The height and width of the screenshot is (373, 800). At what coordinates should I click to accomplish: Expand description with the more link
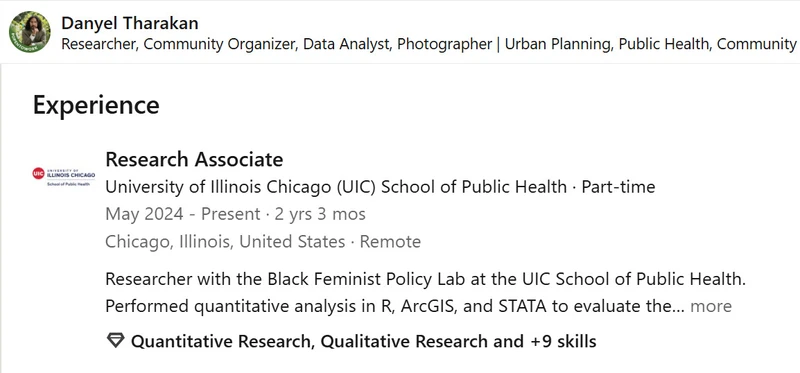(x=711, y=307)
